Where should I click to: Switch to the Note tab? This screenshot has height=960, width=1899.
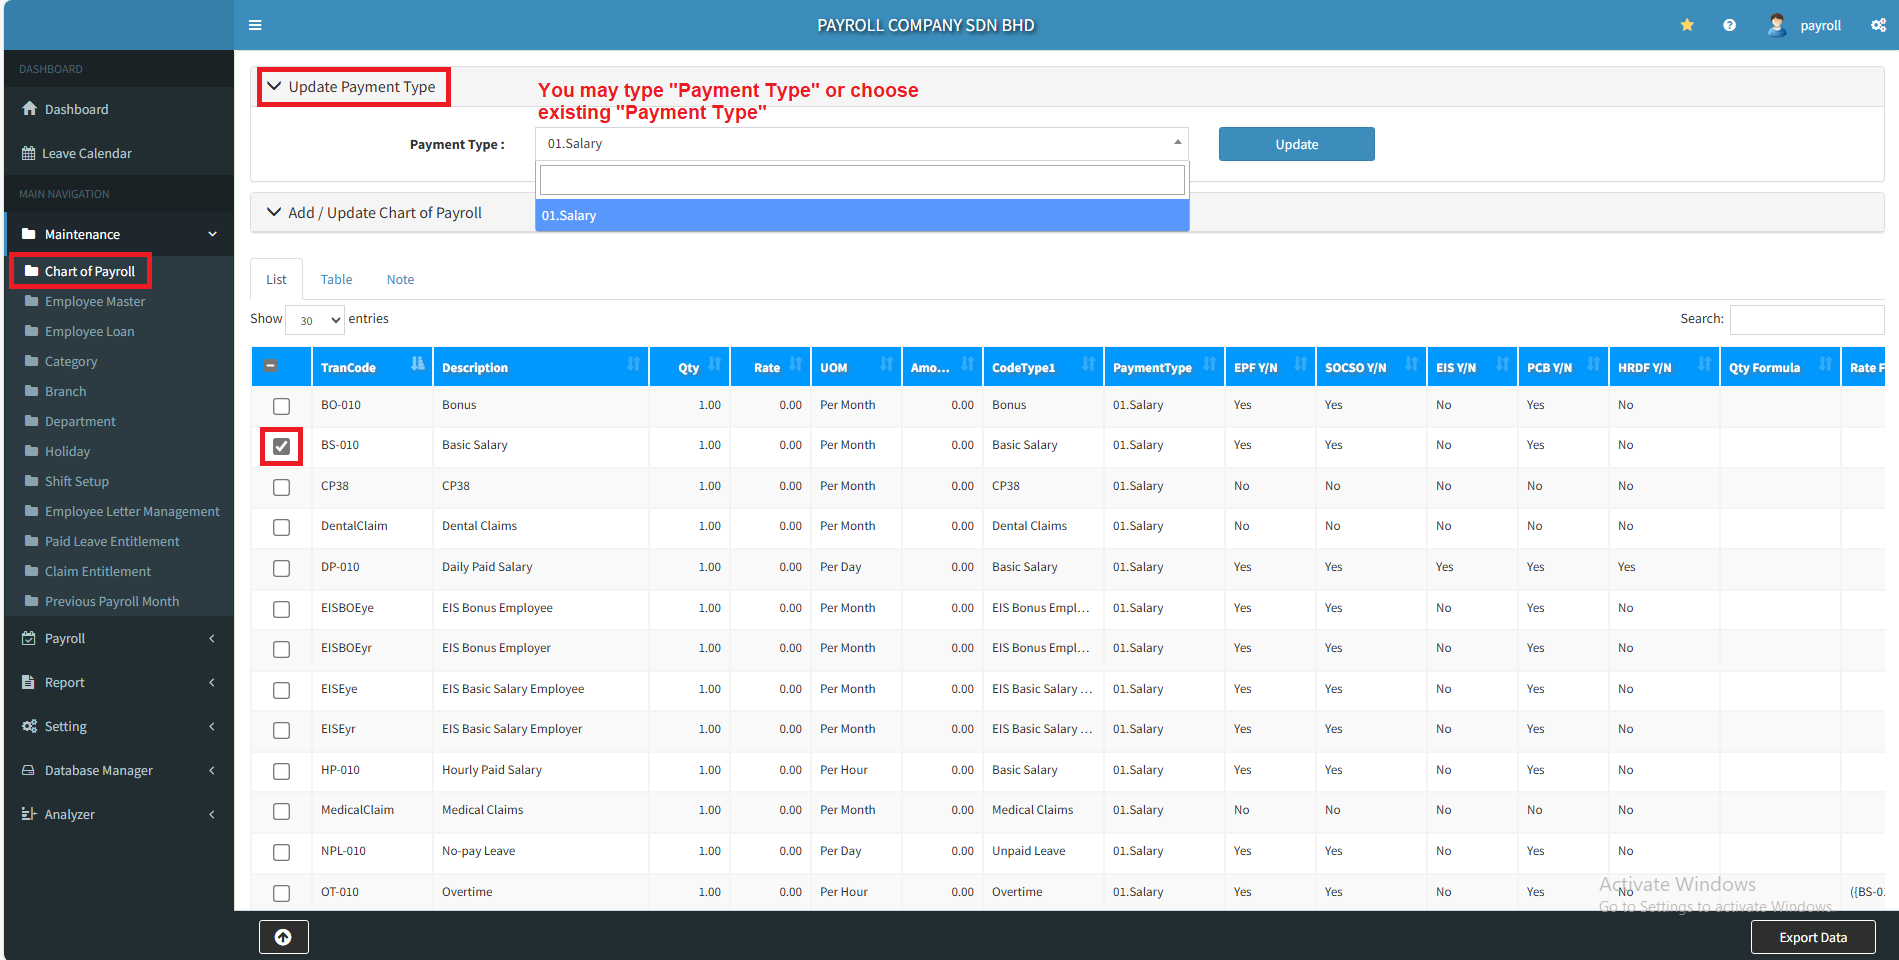point(400,280)
